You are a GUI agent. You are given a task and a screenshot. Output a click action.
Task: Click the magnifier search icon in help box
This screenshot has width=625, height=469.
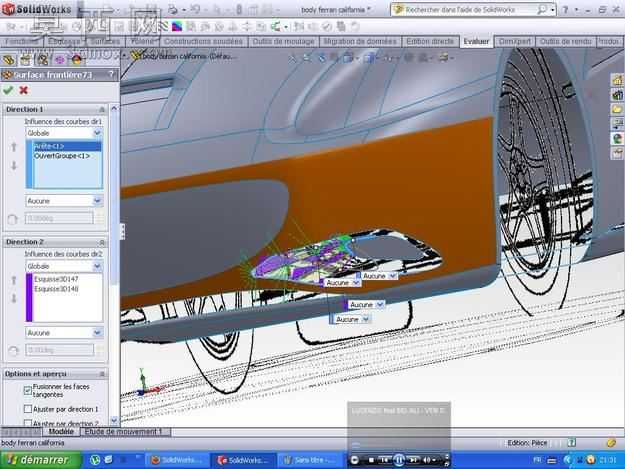tap(541, 9)
